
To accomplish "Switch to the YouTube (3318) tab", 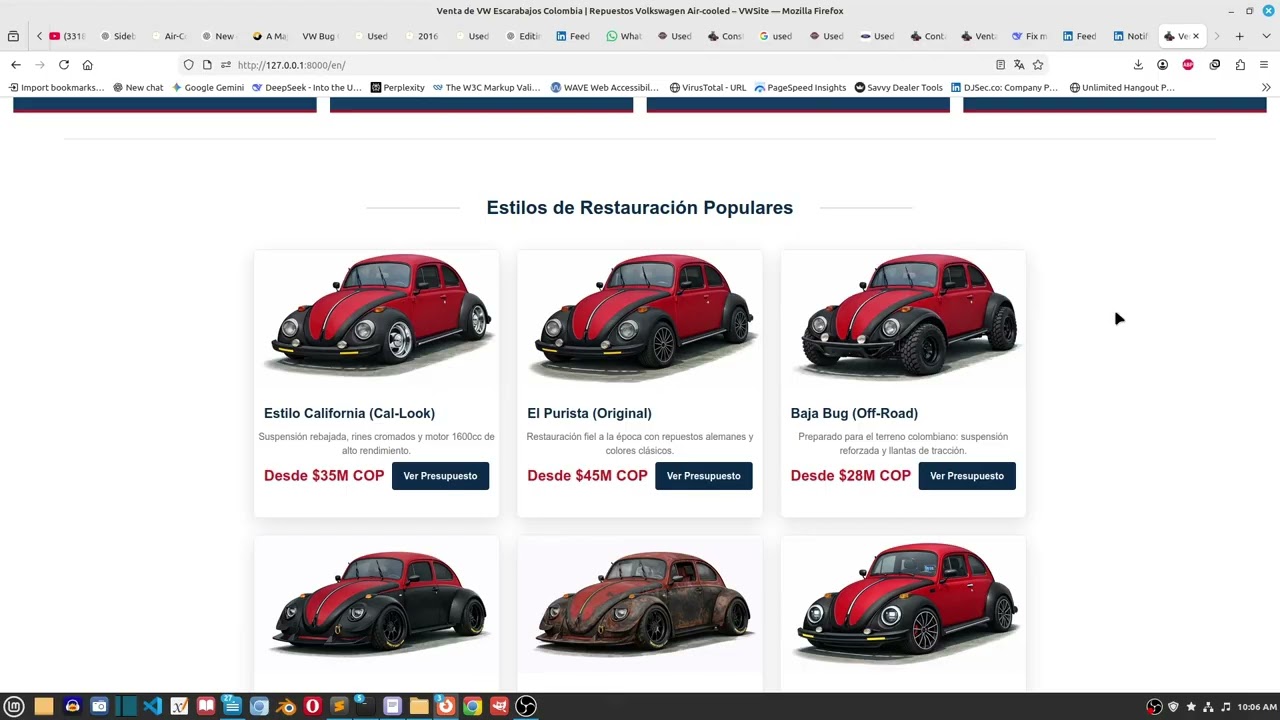I will pos(68,36).
